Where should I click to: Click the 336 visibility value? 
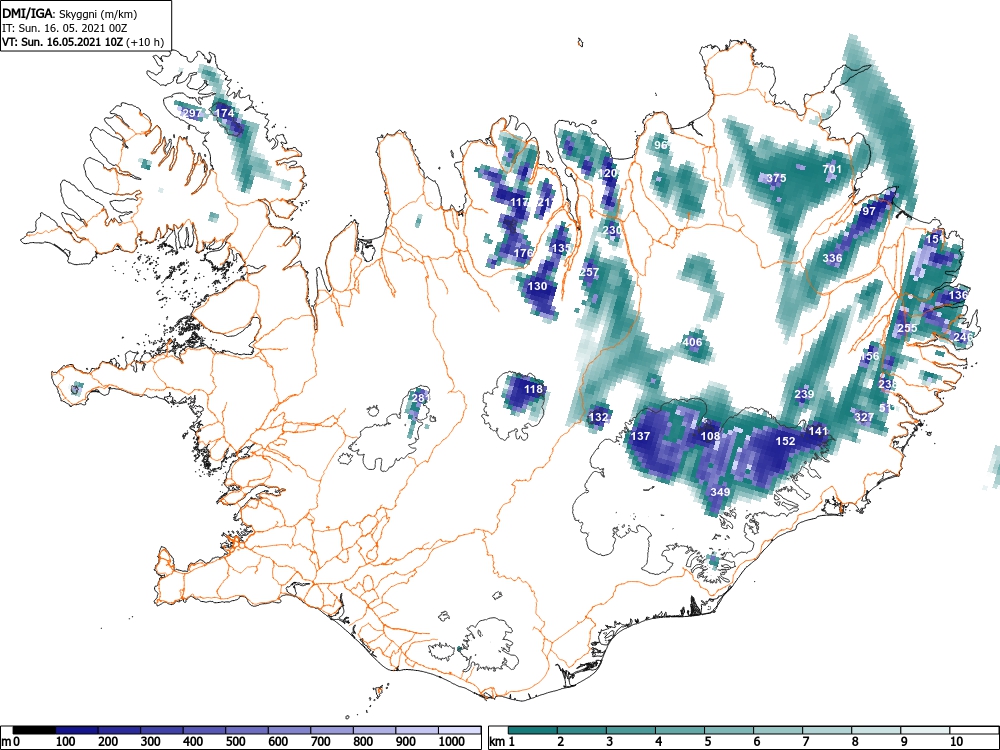[x=832, y=258]
